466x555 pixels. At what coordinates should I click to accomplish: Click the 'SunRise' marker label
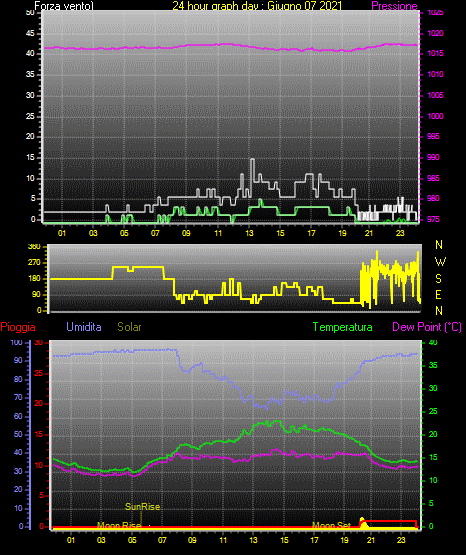coord(143,507)
